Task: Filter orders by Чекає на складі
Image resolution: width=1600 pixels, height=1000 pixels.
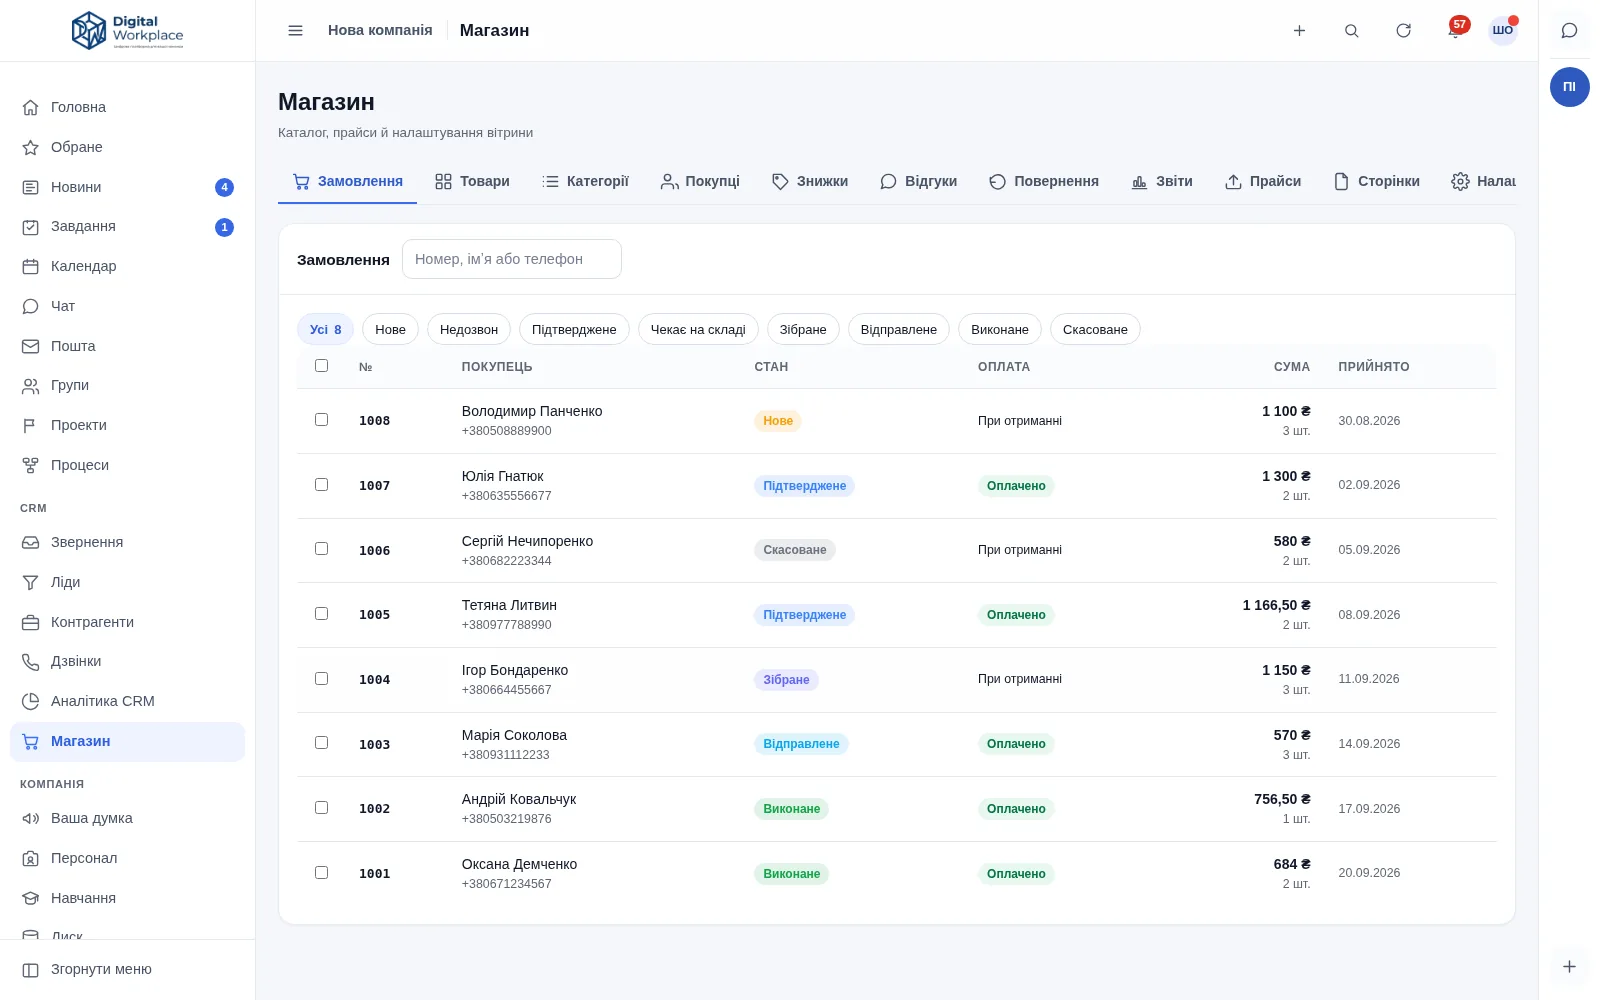Action: click(x=698, y=329)
